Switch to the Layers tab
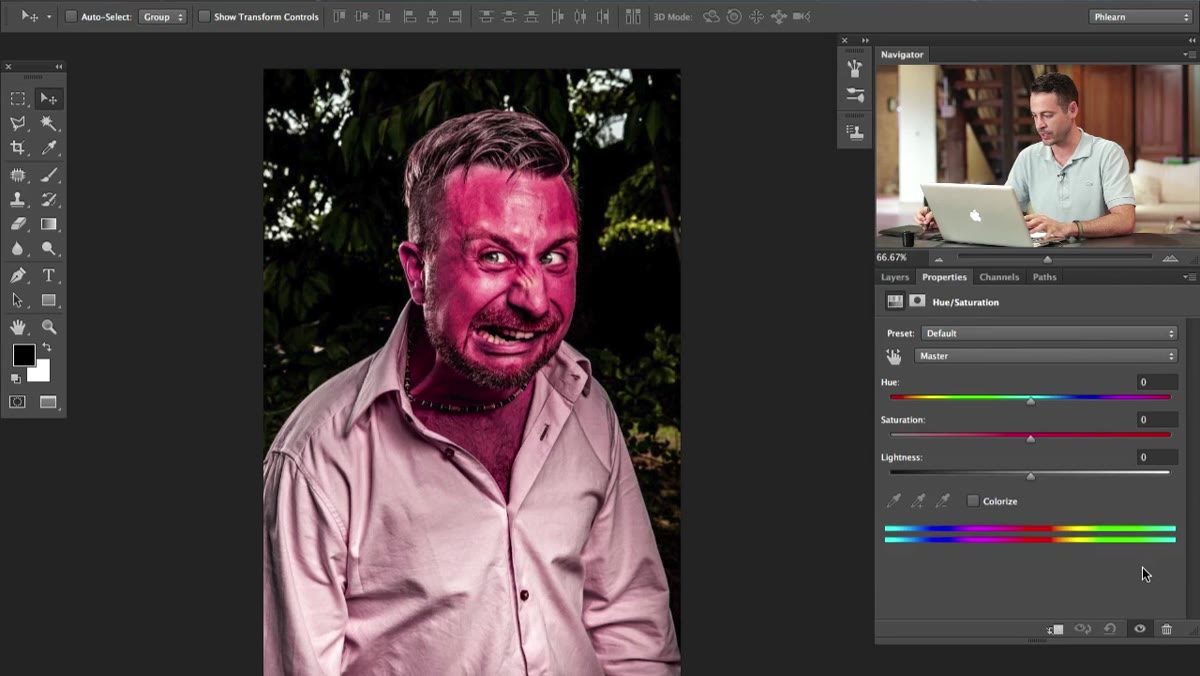 (895, 277)
